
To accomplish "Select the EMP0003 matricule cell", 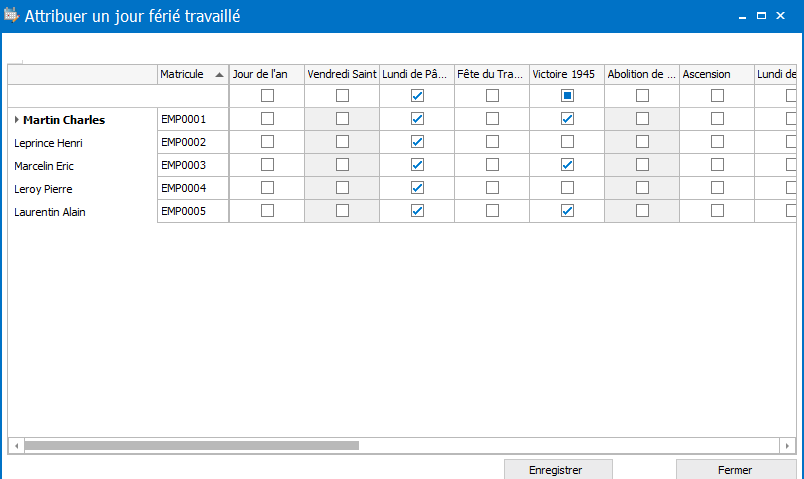I will click(193, 165).
